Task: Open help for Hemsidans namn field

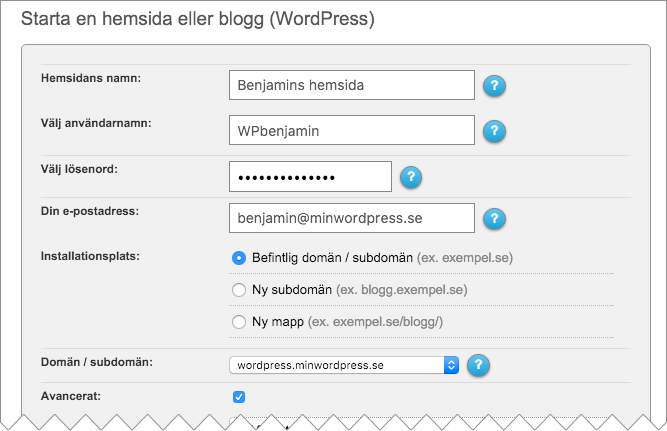Action: pos(494,86)
